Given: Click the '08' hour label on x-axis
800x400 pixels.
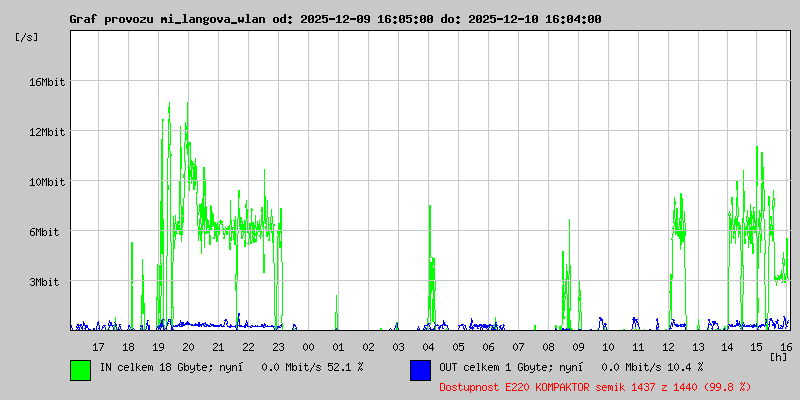Looking at the screenshot, I should click(548, 347).
